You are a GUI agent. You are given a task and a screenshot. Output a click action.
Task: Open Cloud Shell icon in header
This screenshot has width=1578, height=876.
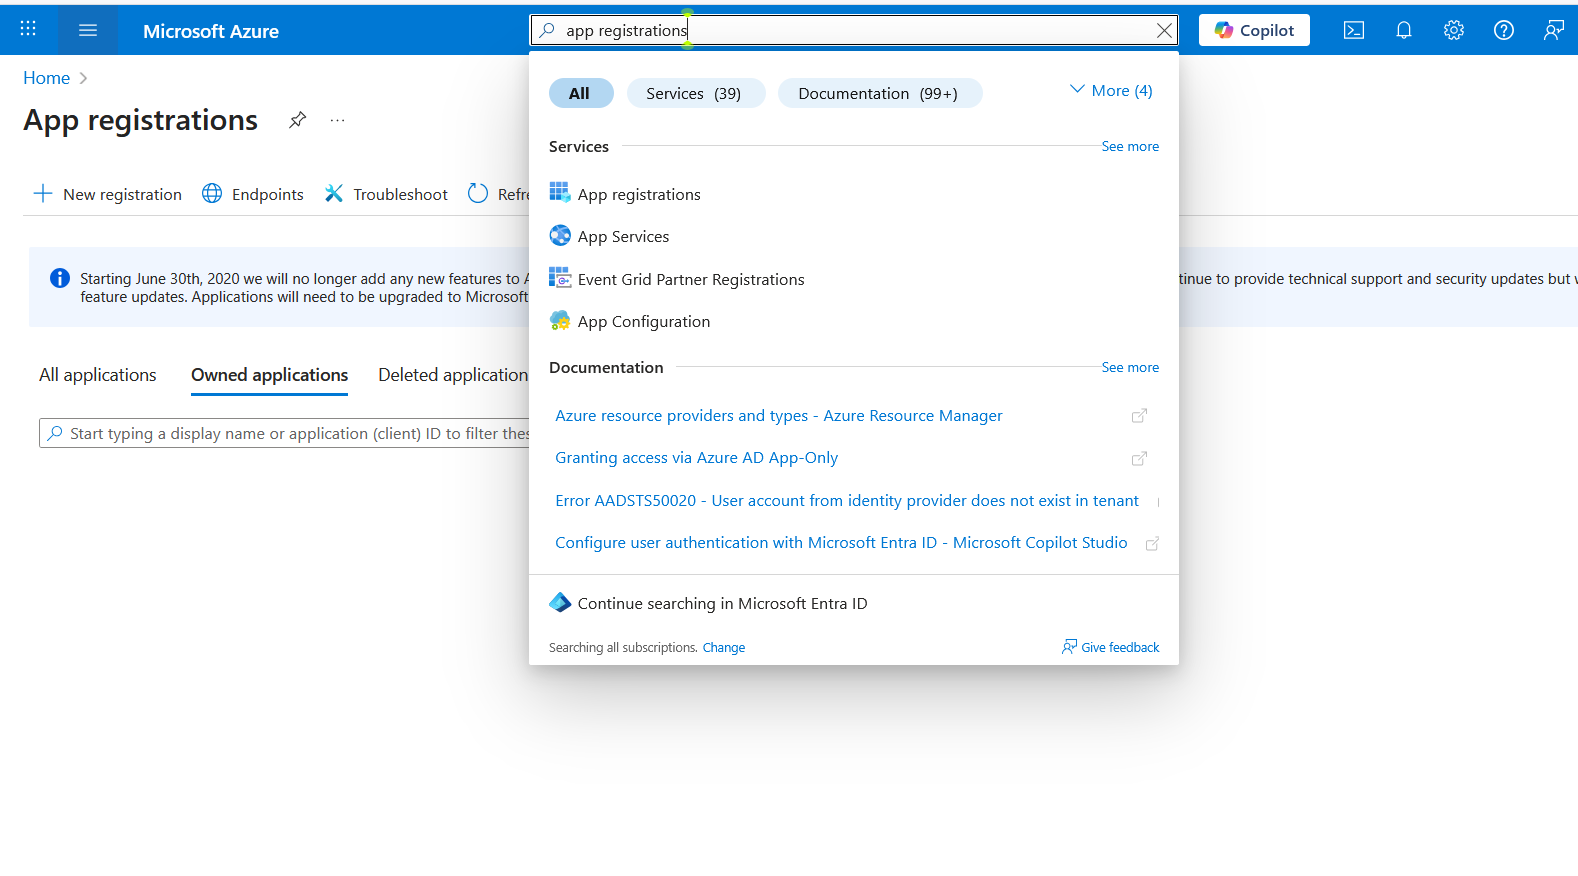coord(1354,30)
